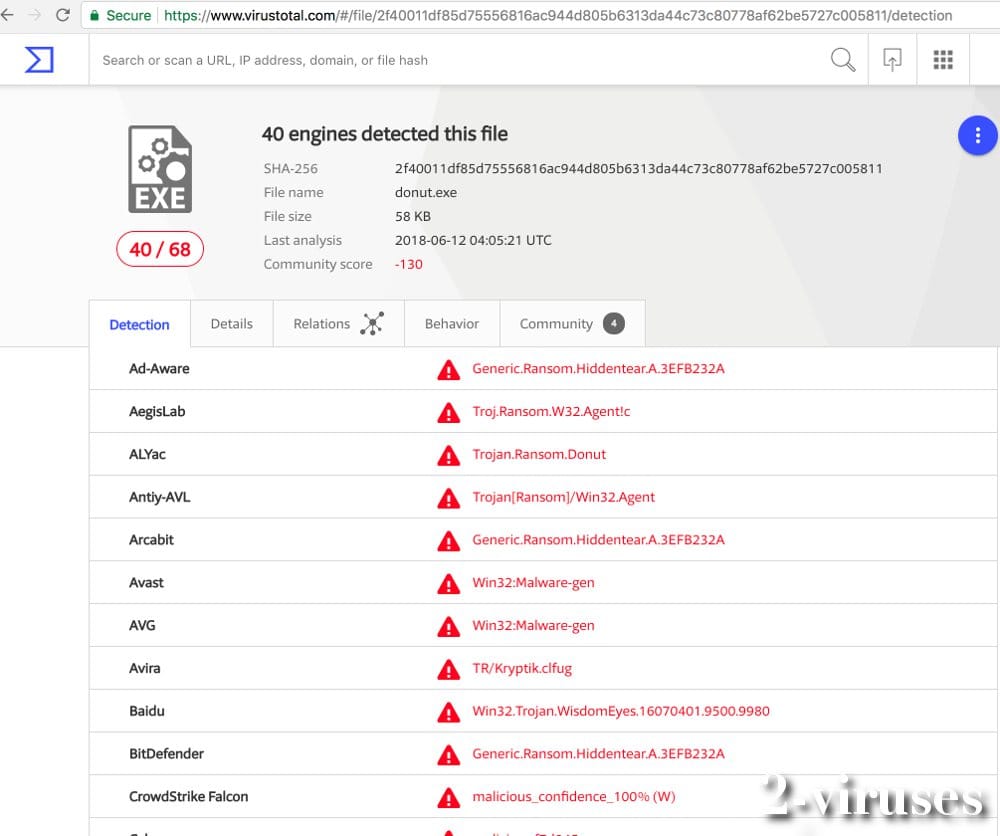Click the warning icon in ALYac row
The width and height of the screenshot is (1000, 836).
(x=448, y=455)
